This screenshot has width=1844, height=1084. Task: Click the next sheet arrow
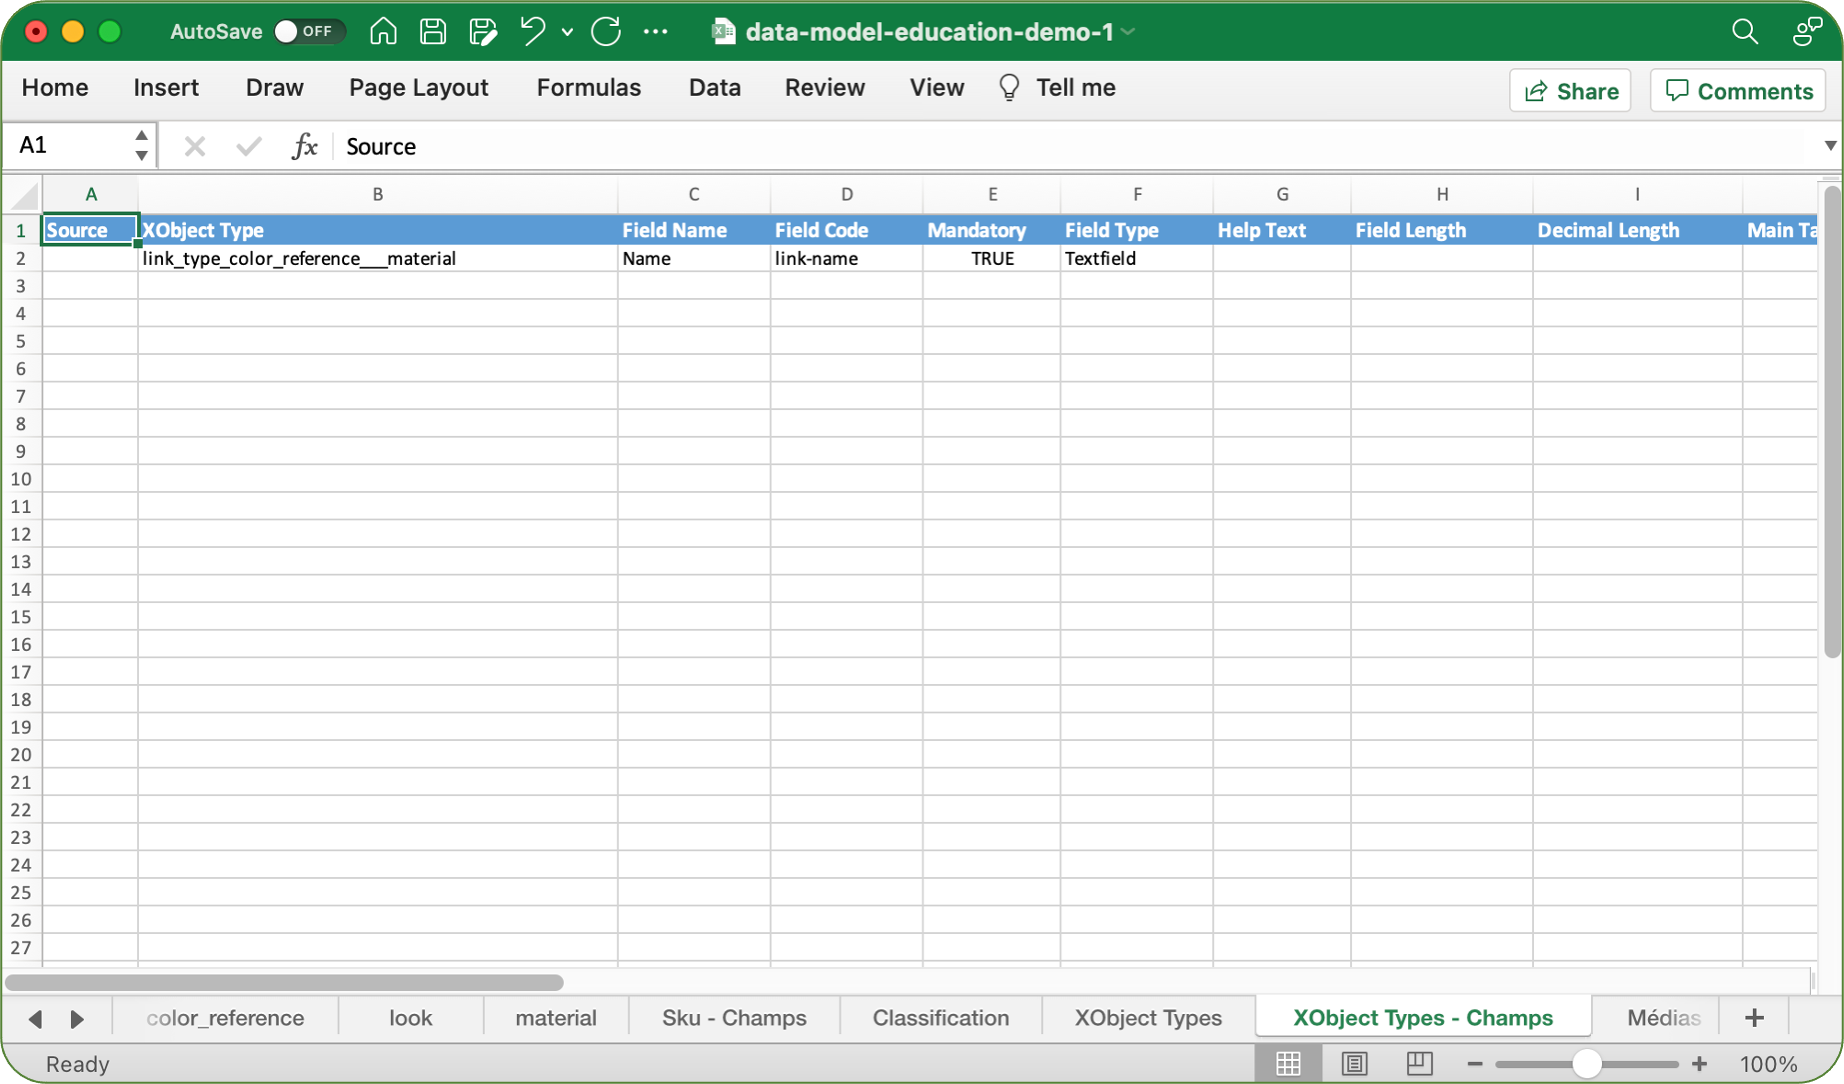point(77,1019)
